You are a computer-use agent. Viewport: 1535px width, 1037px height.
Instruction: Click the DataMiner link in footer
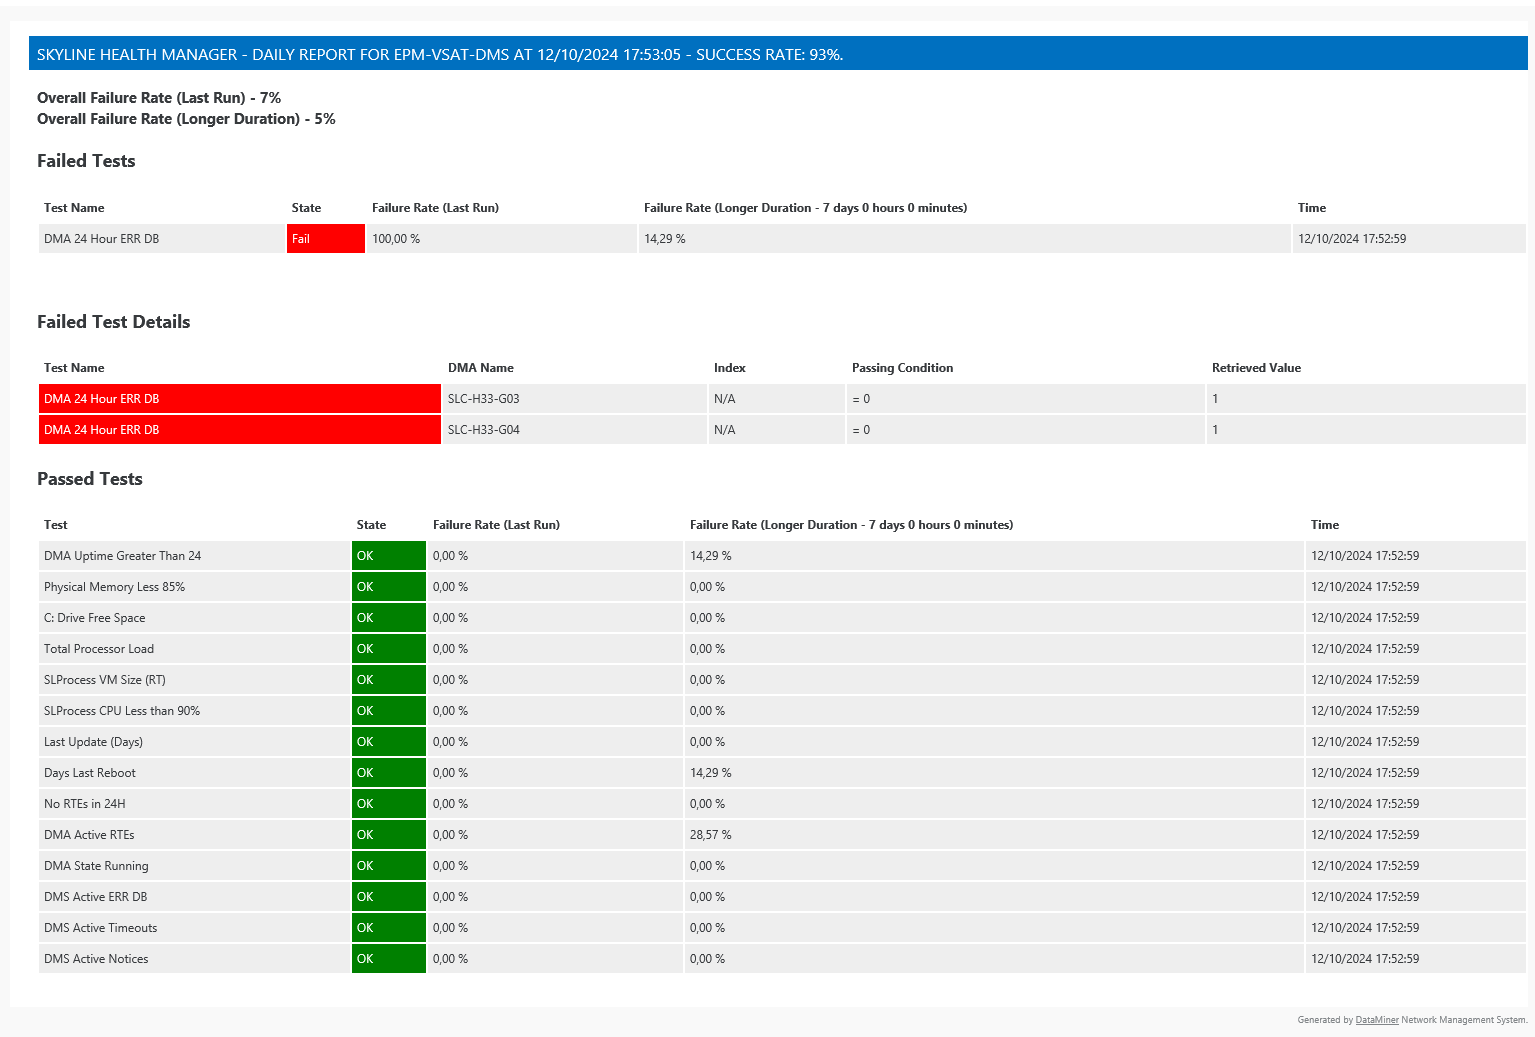tap(1376, 1020)
